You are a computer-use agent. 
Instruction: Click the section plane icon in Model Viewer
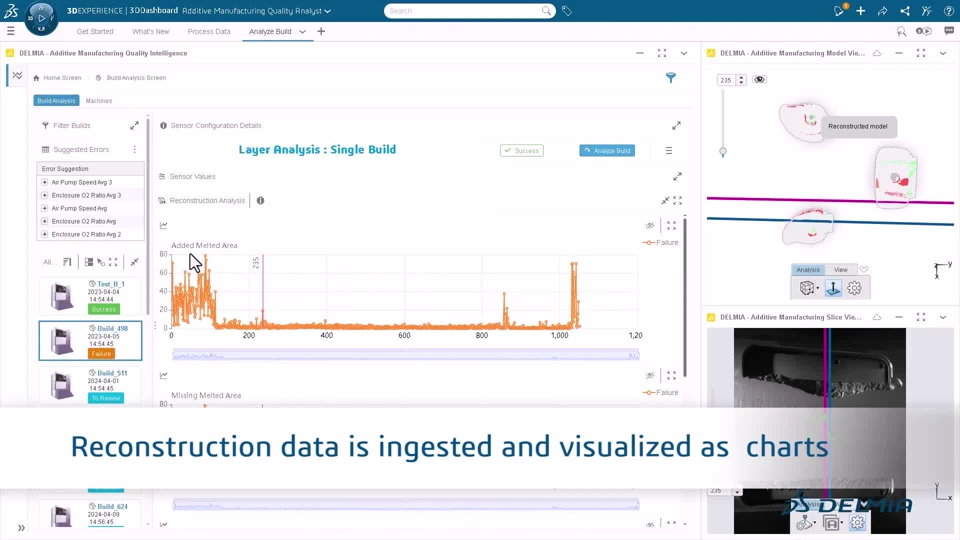click(x=833, y=288)
